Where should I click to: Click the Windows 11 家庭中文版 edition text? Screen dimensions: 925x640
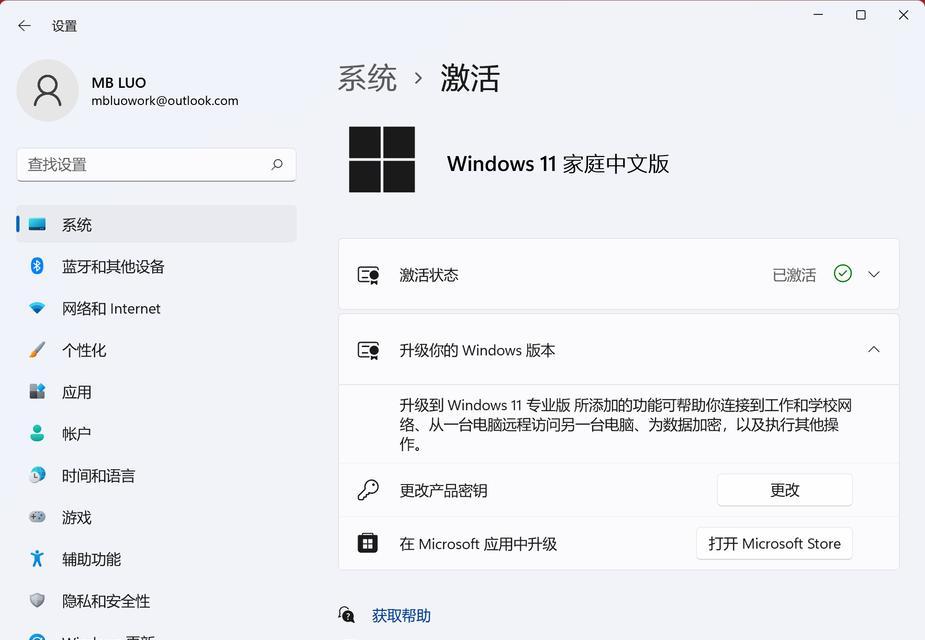(x=558, y=163)
